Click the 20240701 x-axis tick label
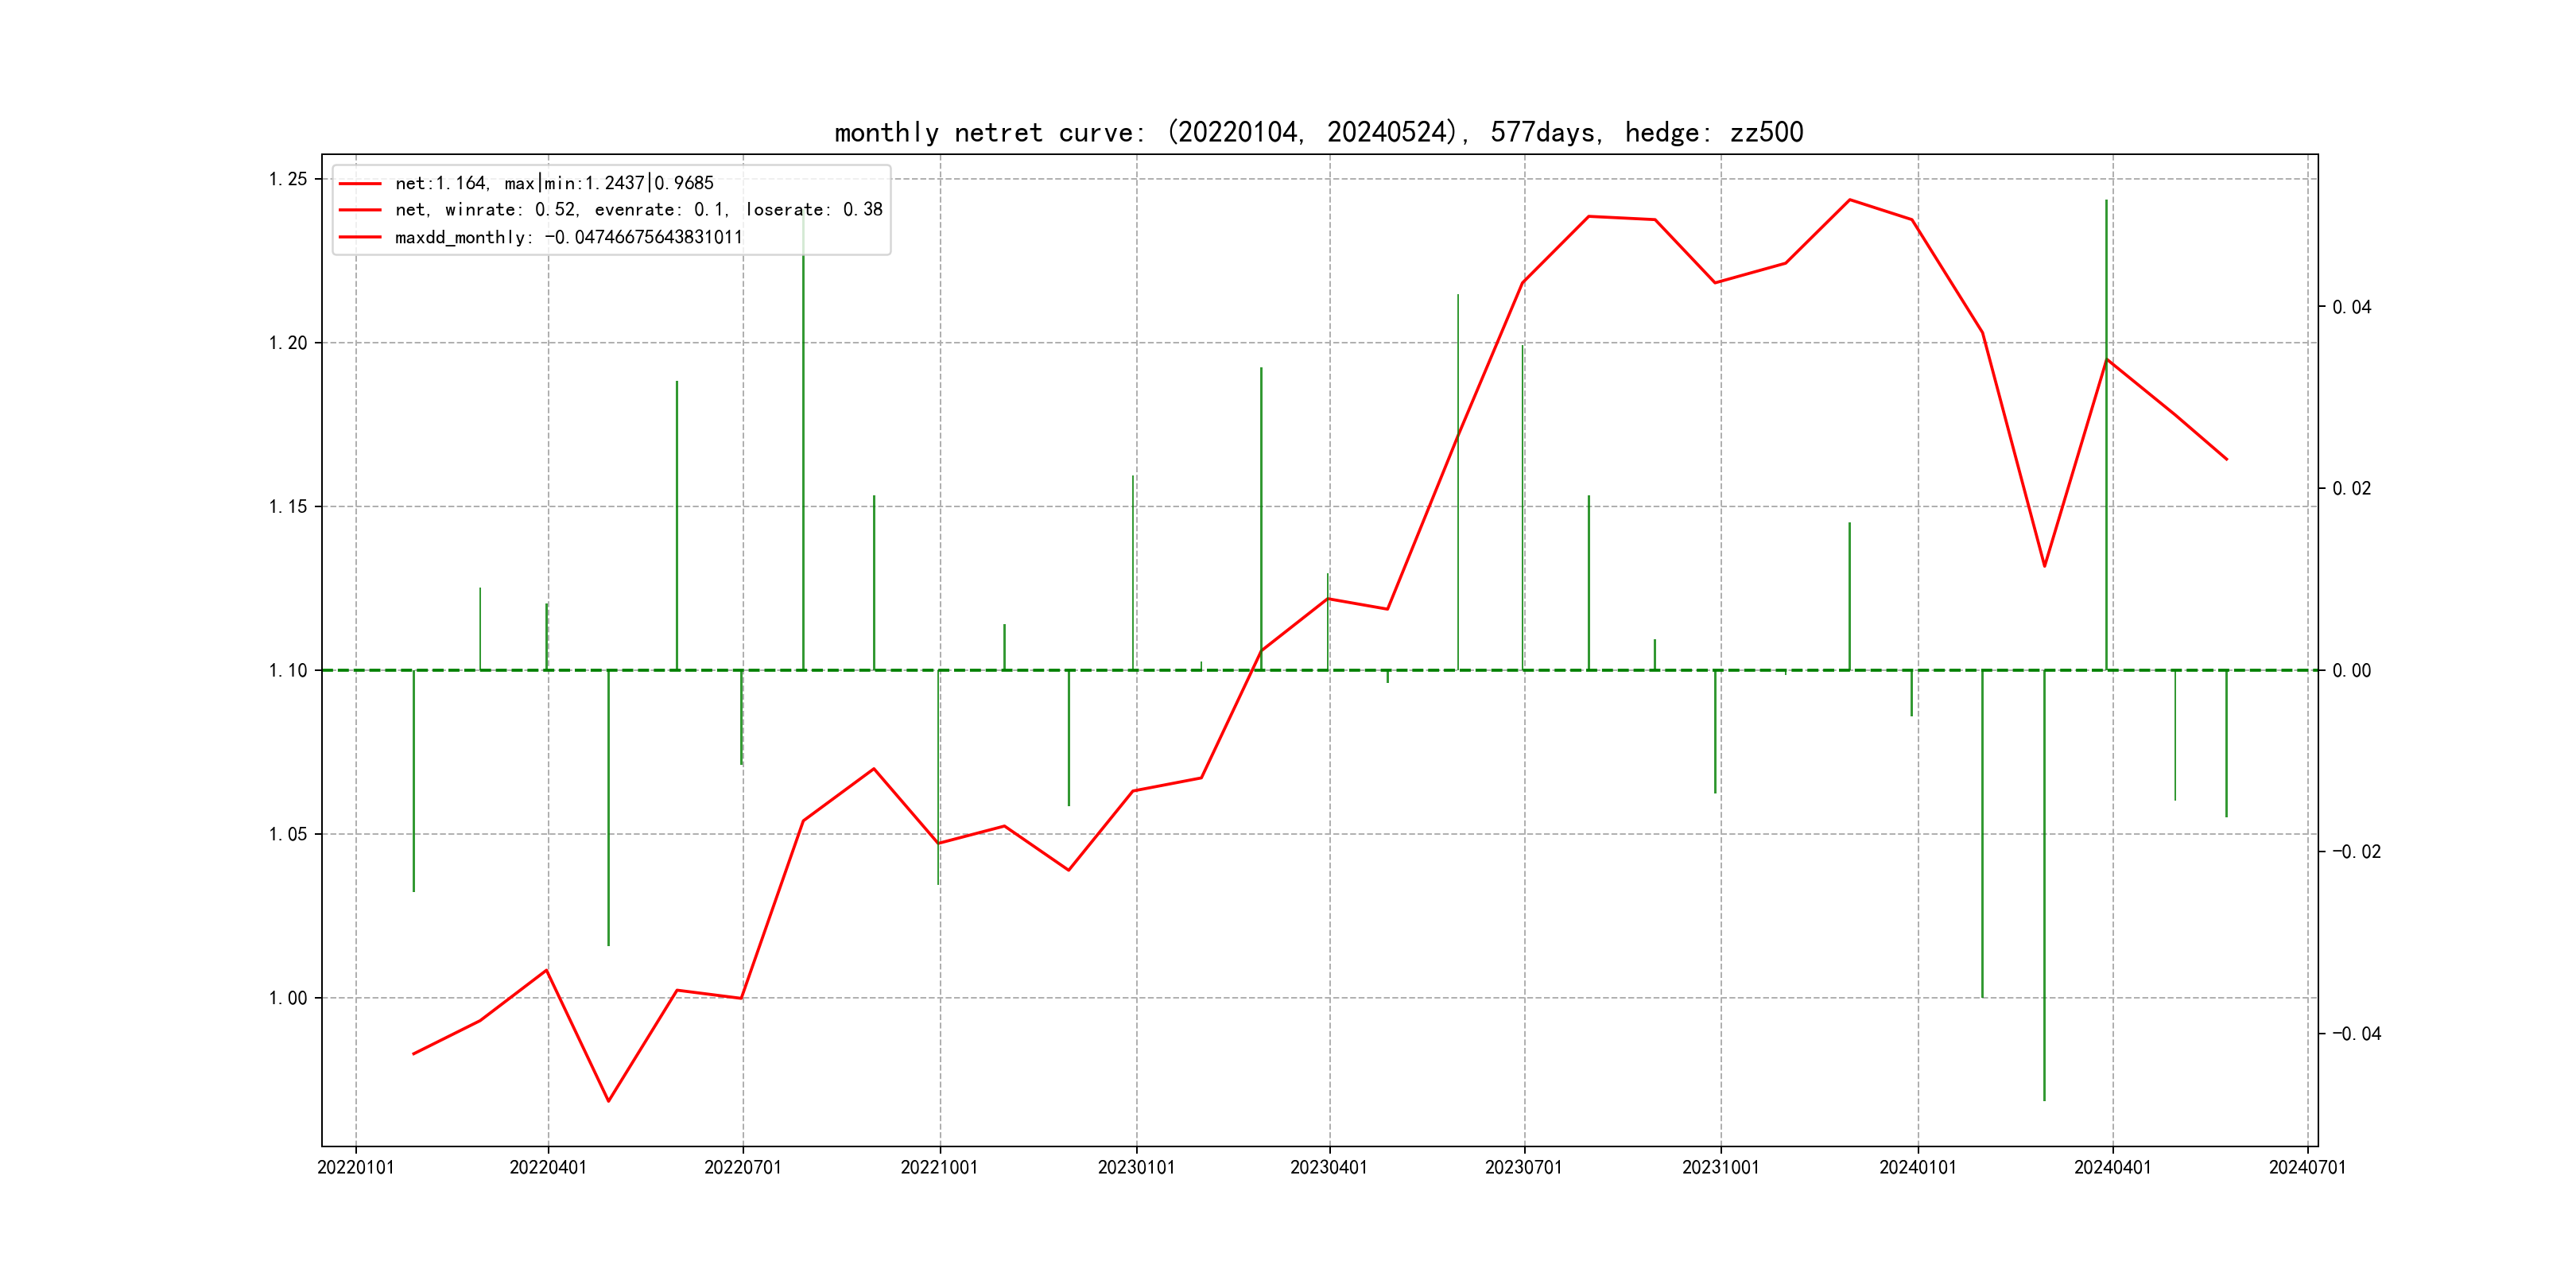This screenshot has width=2576, height=1288. (x=2307, y=1168)
